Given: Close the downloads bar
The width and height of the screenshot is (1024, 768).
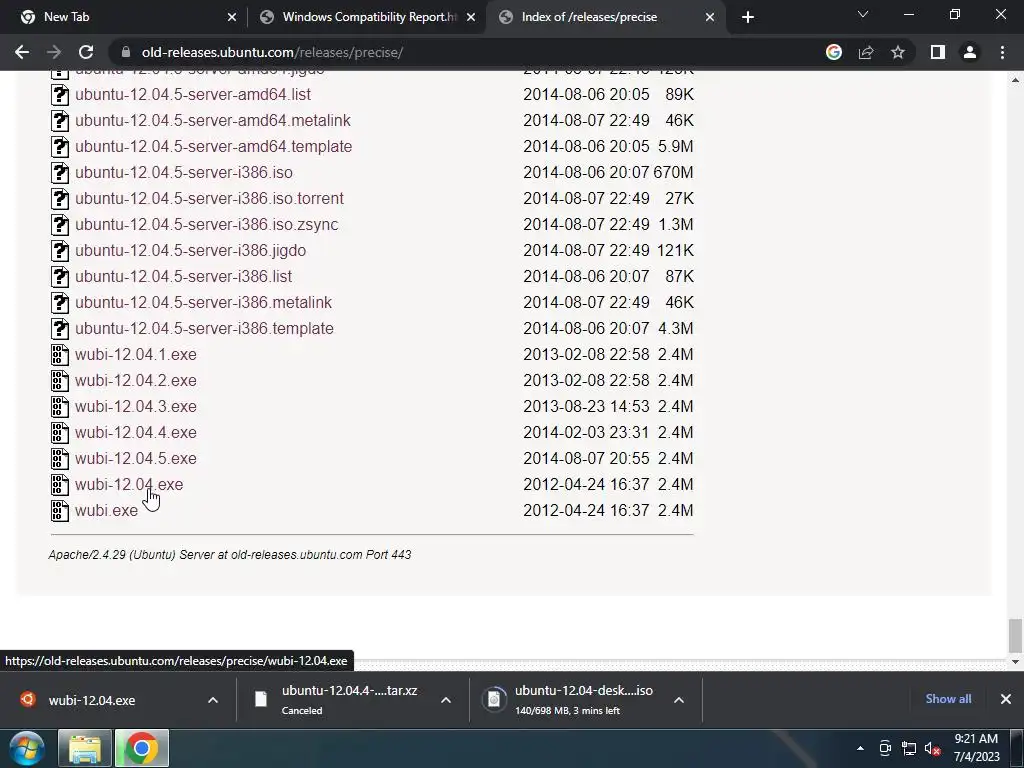Looking at the screenshot, I should (1006, 699).
